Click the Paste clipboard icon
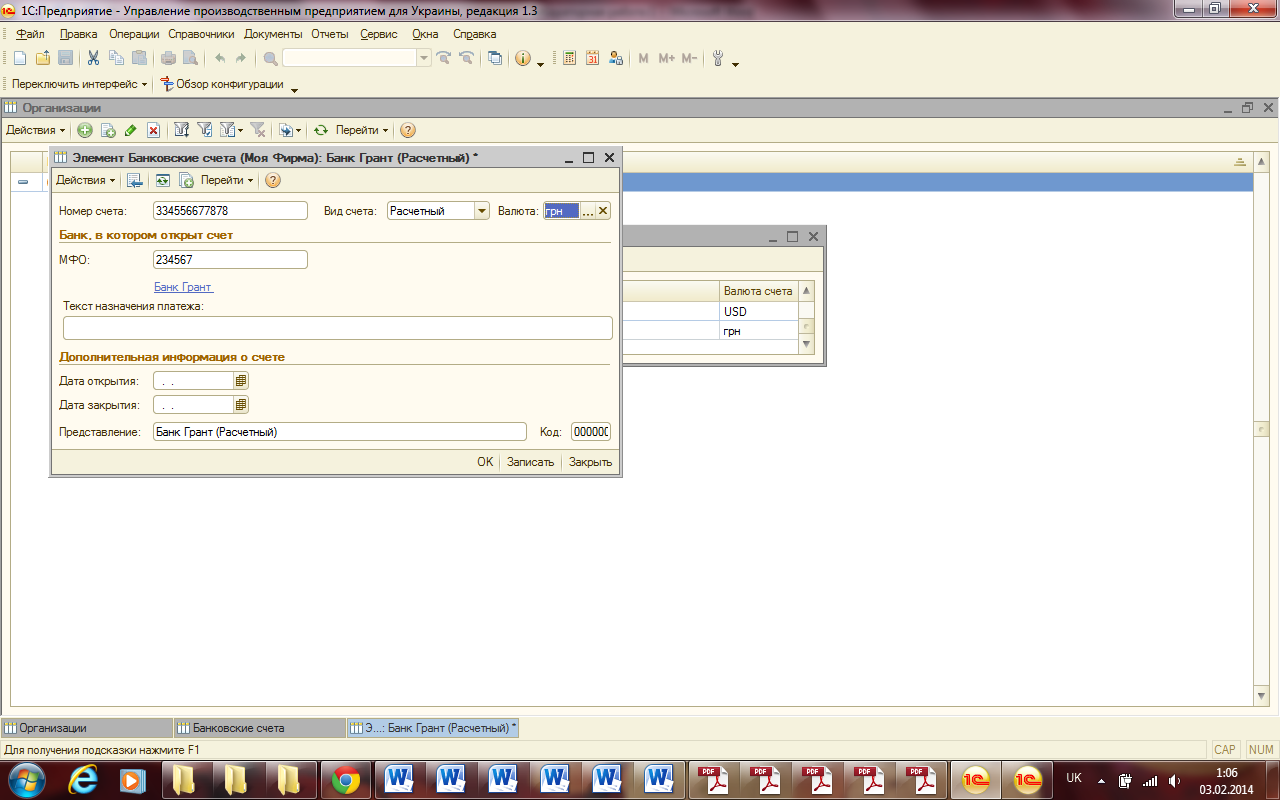The width and height of the screenshot is (1280, 800). pyautogui.click(x=139, y=58)
